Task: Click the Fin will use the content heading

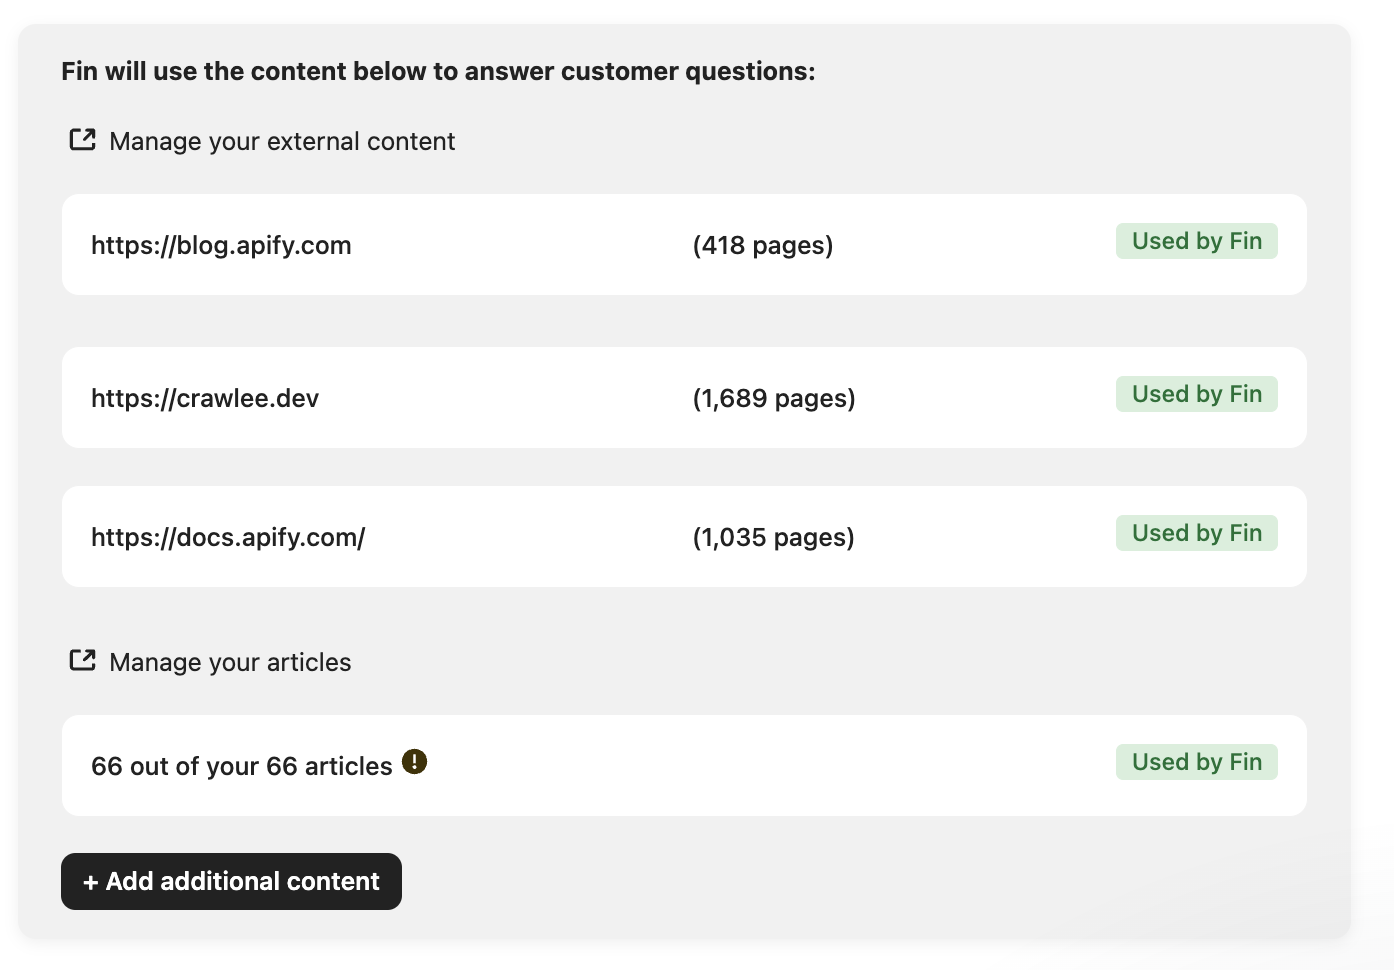Action: click(438, 72)
